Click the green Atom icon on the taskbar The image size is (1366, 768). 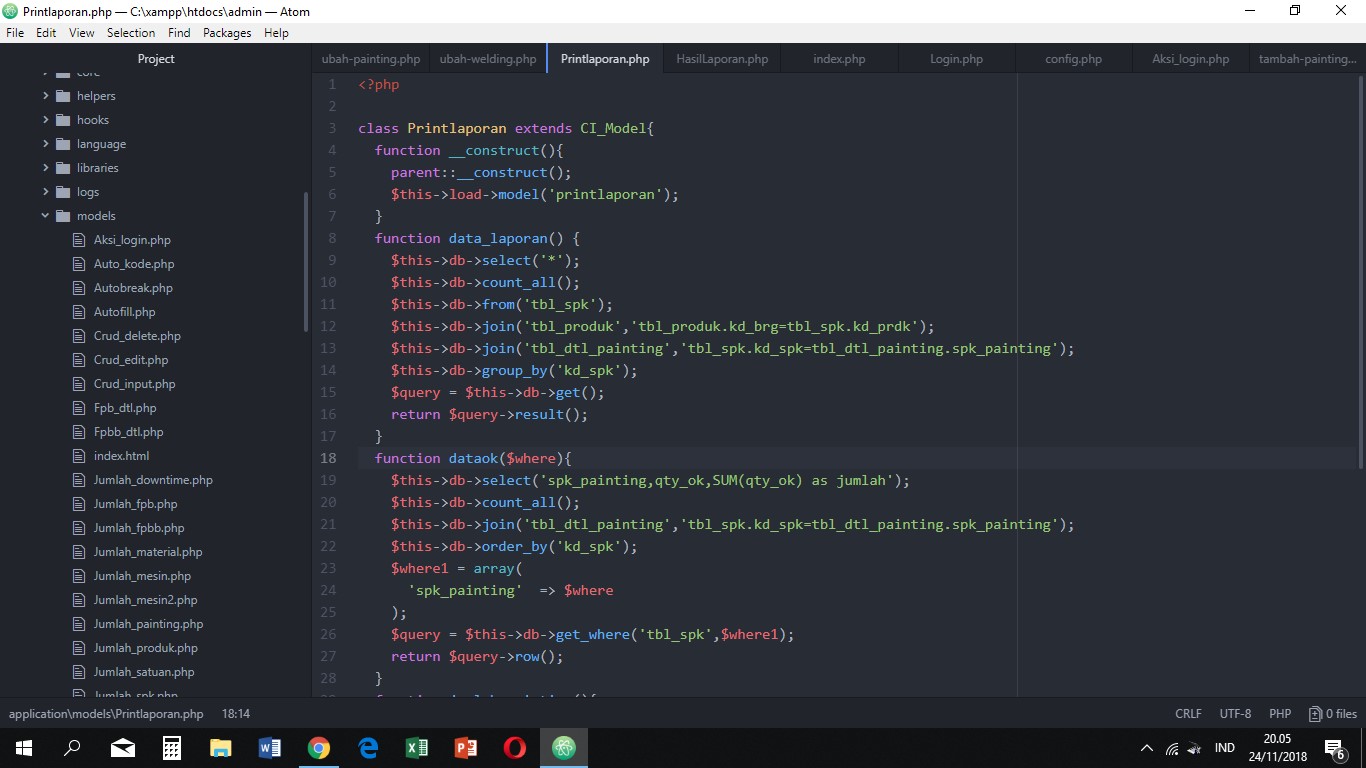563,747
